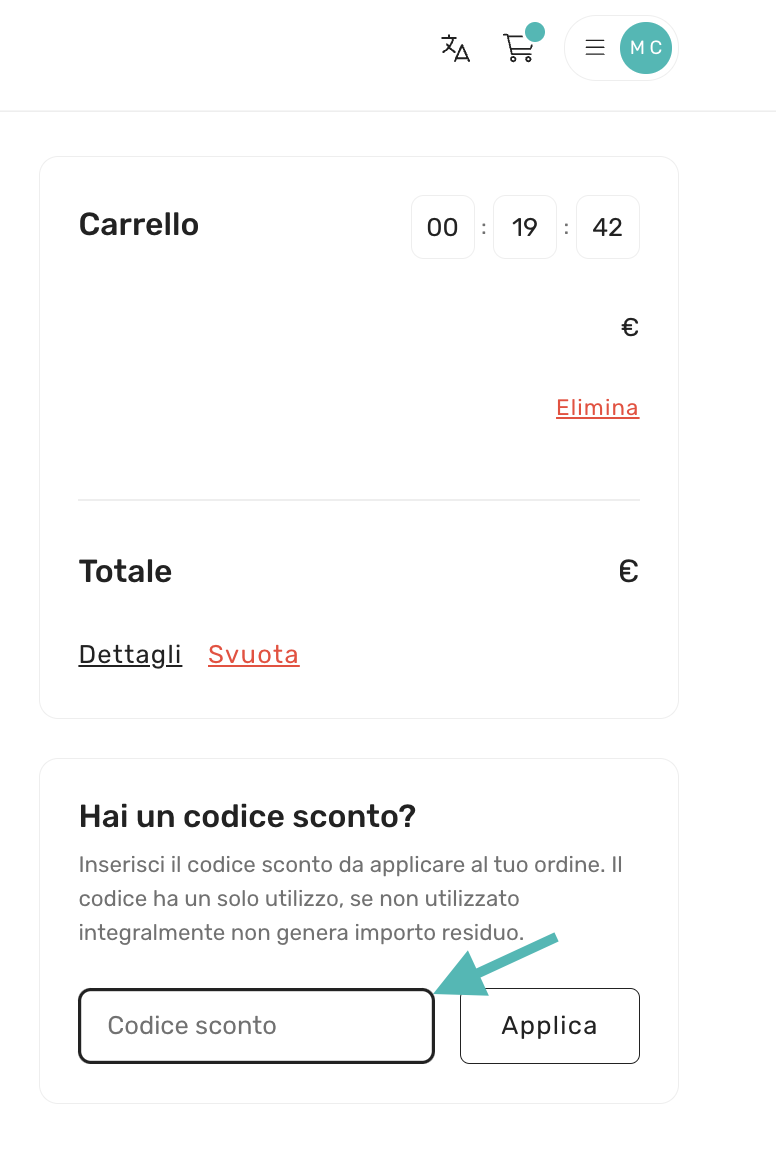Click the discount code description text
776x1160 pixels.
tap(350, 898)
